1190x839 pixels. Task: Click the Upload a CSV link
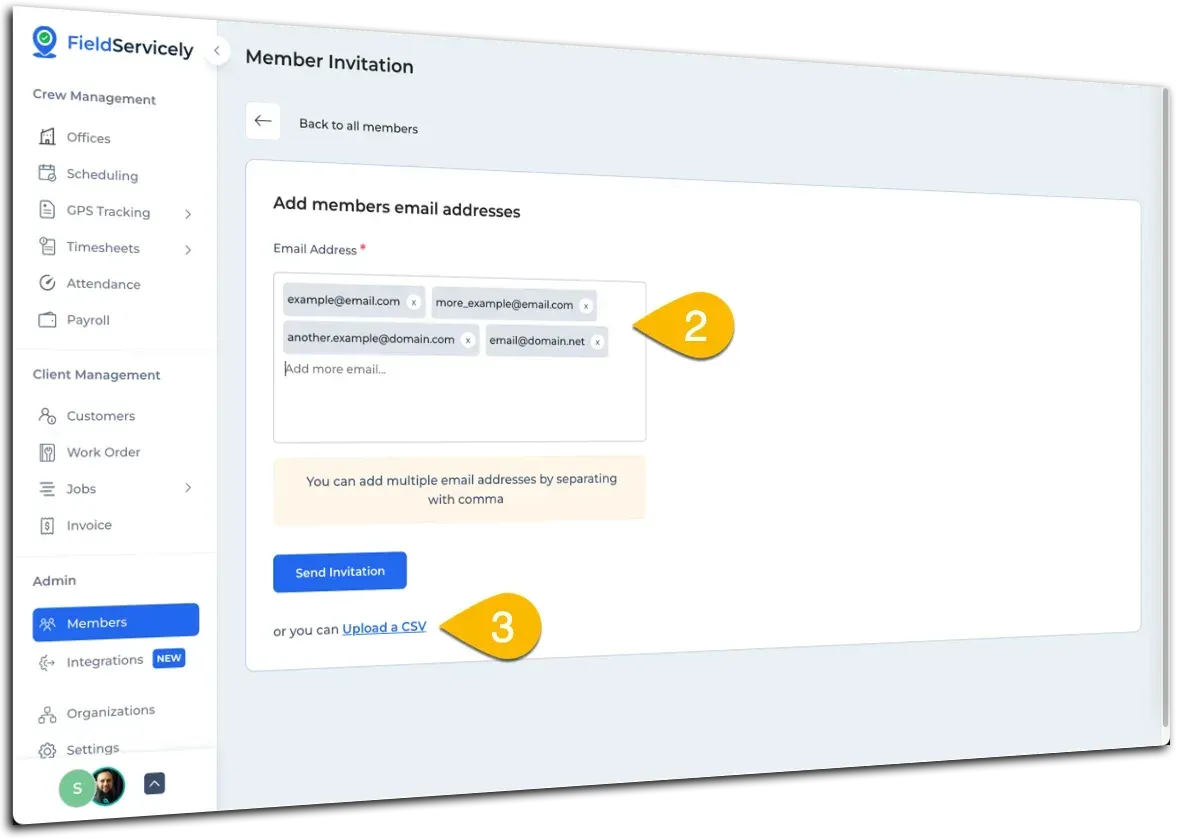[x=384, y=628]
